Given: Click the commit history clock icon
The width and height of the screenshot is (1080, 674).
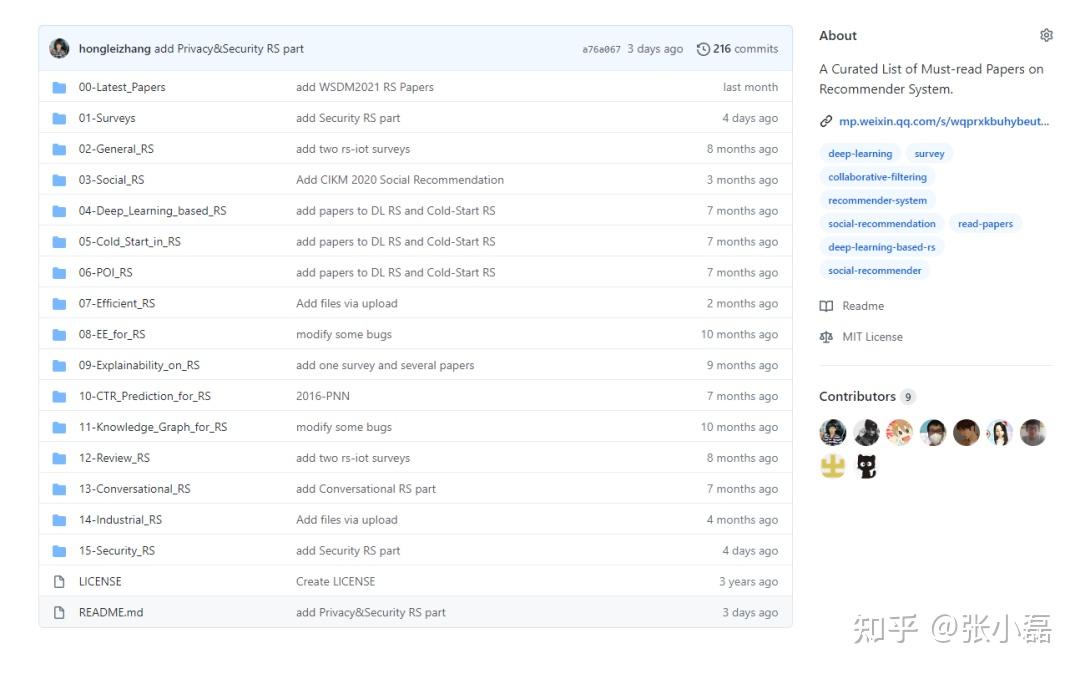Looking at the screenshot, I should tap(703, 49).
